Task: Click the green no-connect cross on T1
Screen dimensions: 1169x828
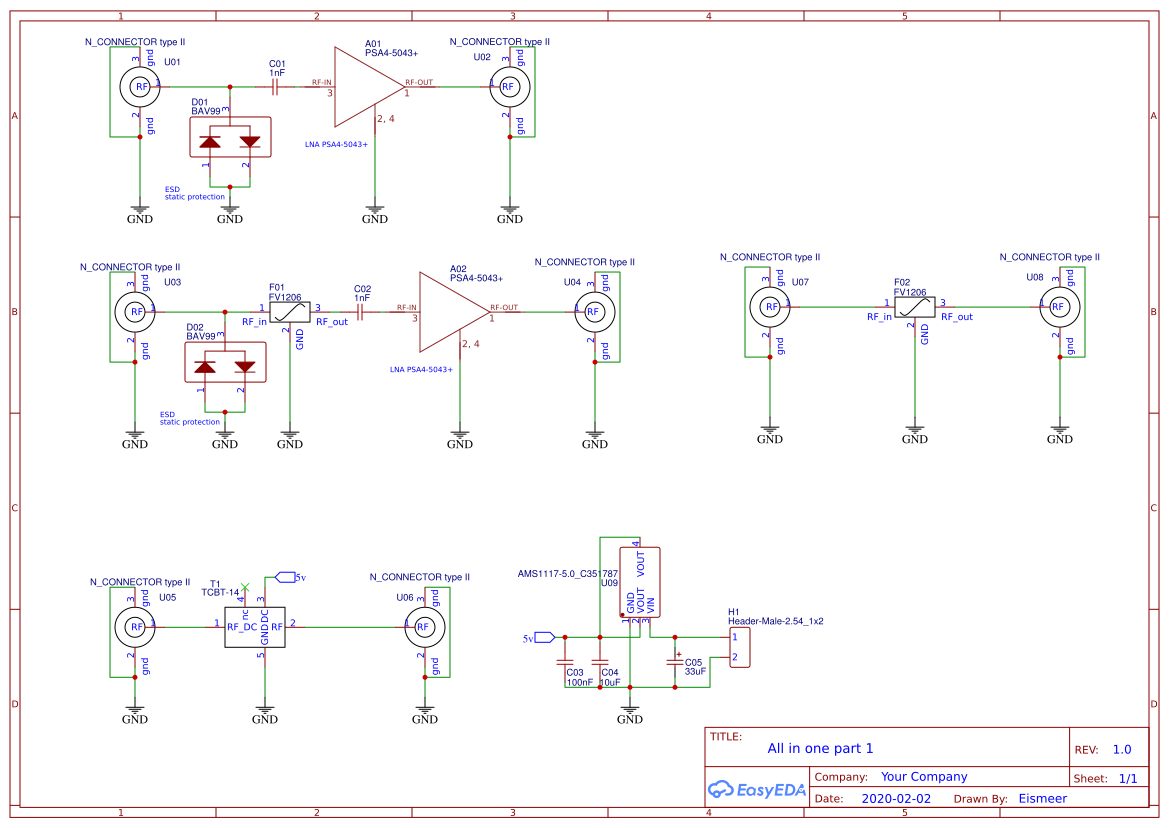Action: 245,586
